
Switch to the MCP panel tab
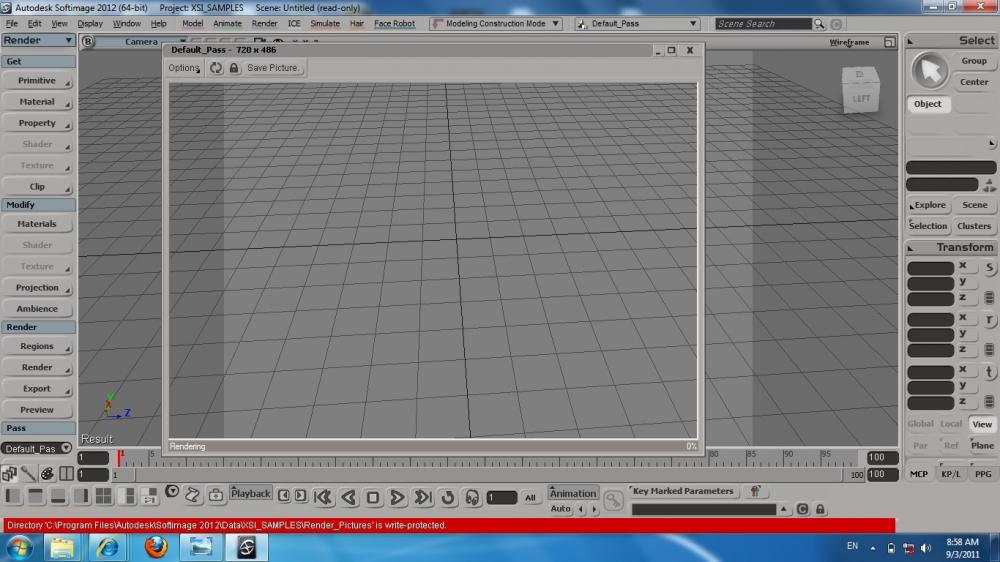click(919, 474)
